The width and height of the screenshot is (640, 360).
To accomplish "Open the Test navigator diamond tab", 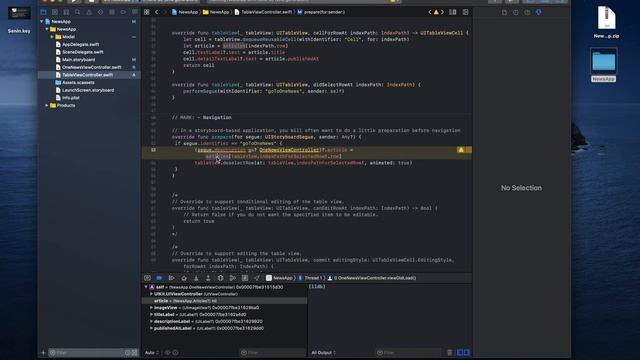I will (x=100, y=12).
